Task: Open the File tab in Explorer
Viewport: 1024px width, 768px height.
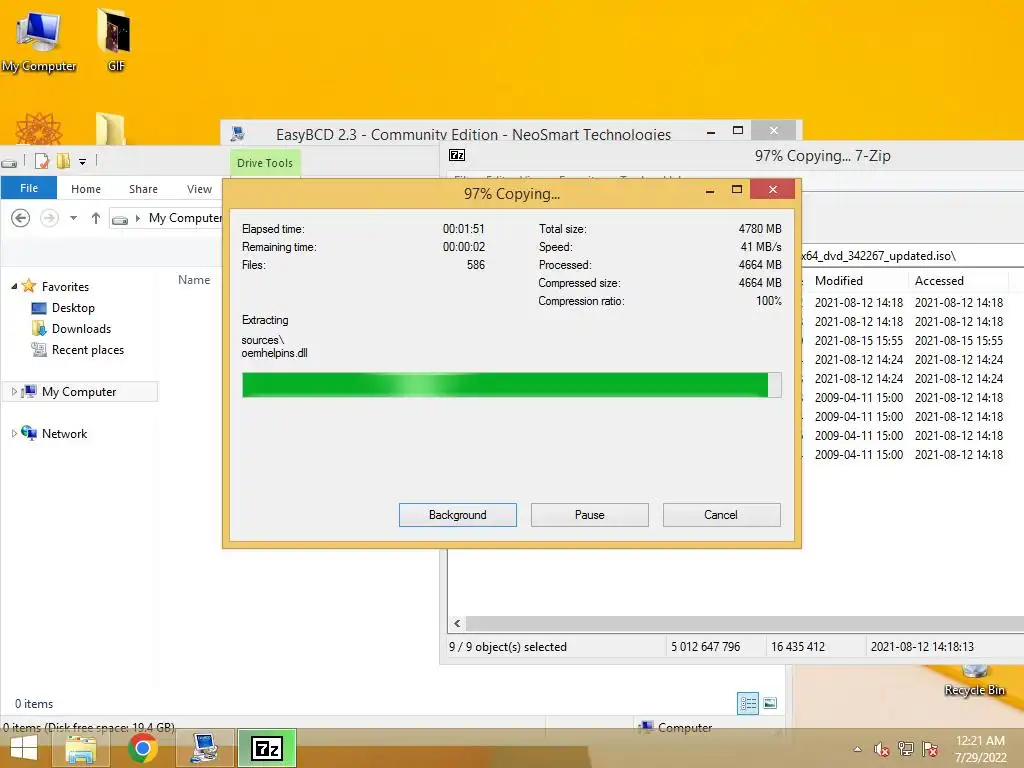Action: coord(29,188)
